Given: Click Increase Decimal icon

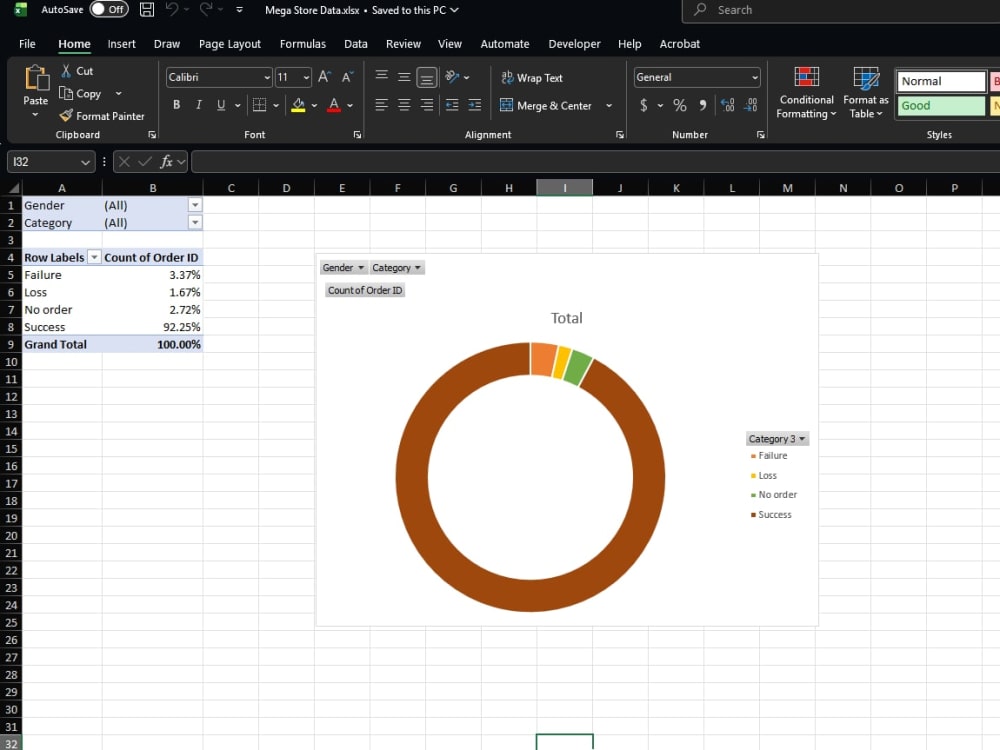Looking at the screenshot, I should 728,105.
